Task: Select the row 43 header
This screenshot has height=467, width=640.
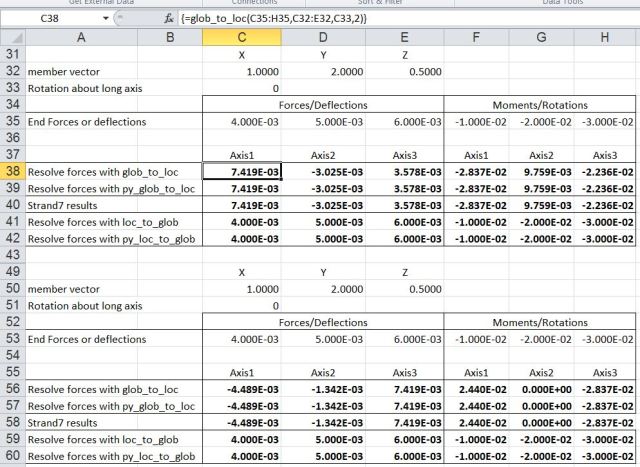Action: pyautogui.click(x=11, y=255)
